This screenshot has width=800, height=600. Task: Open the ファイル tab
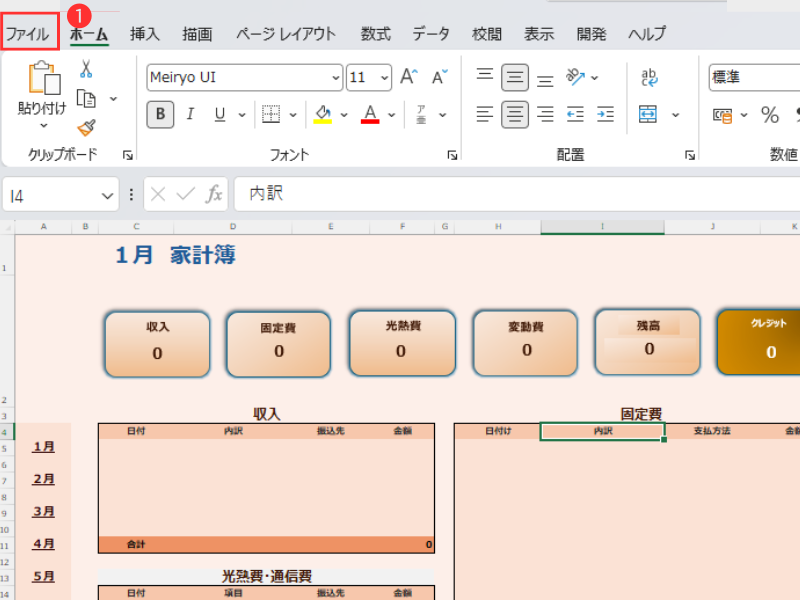tap(28, 34)
